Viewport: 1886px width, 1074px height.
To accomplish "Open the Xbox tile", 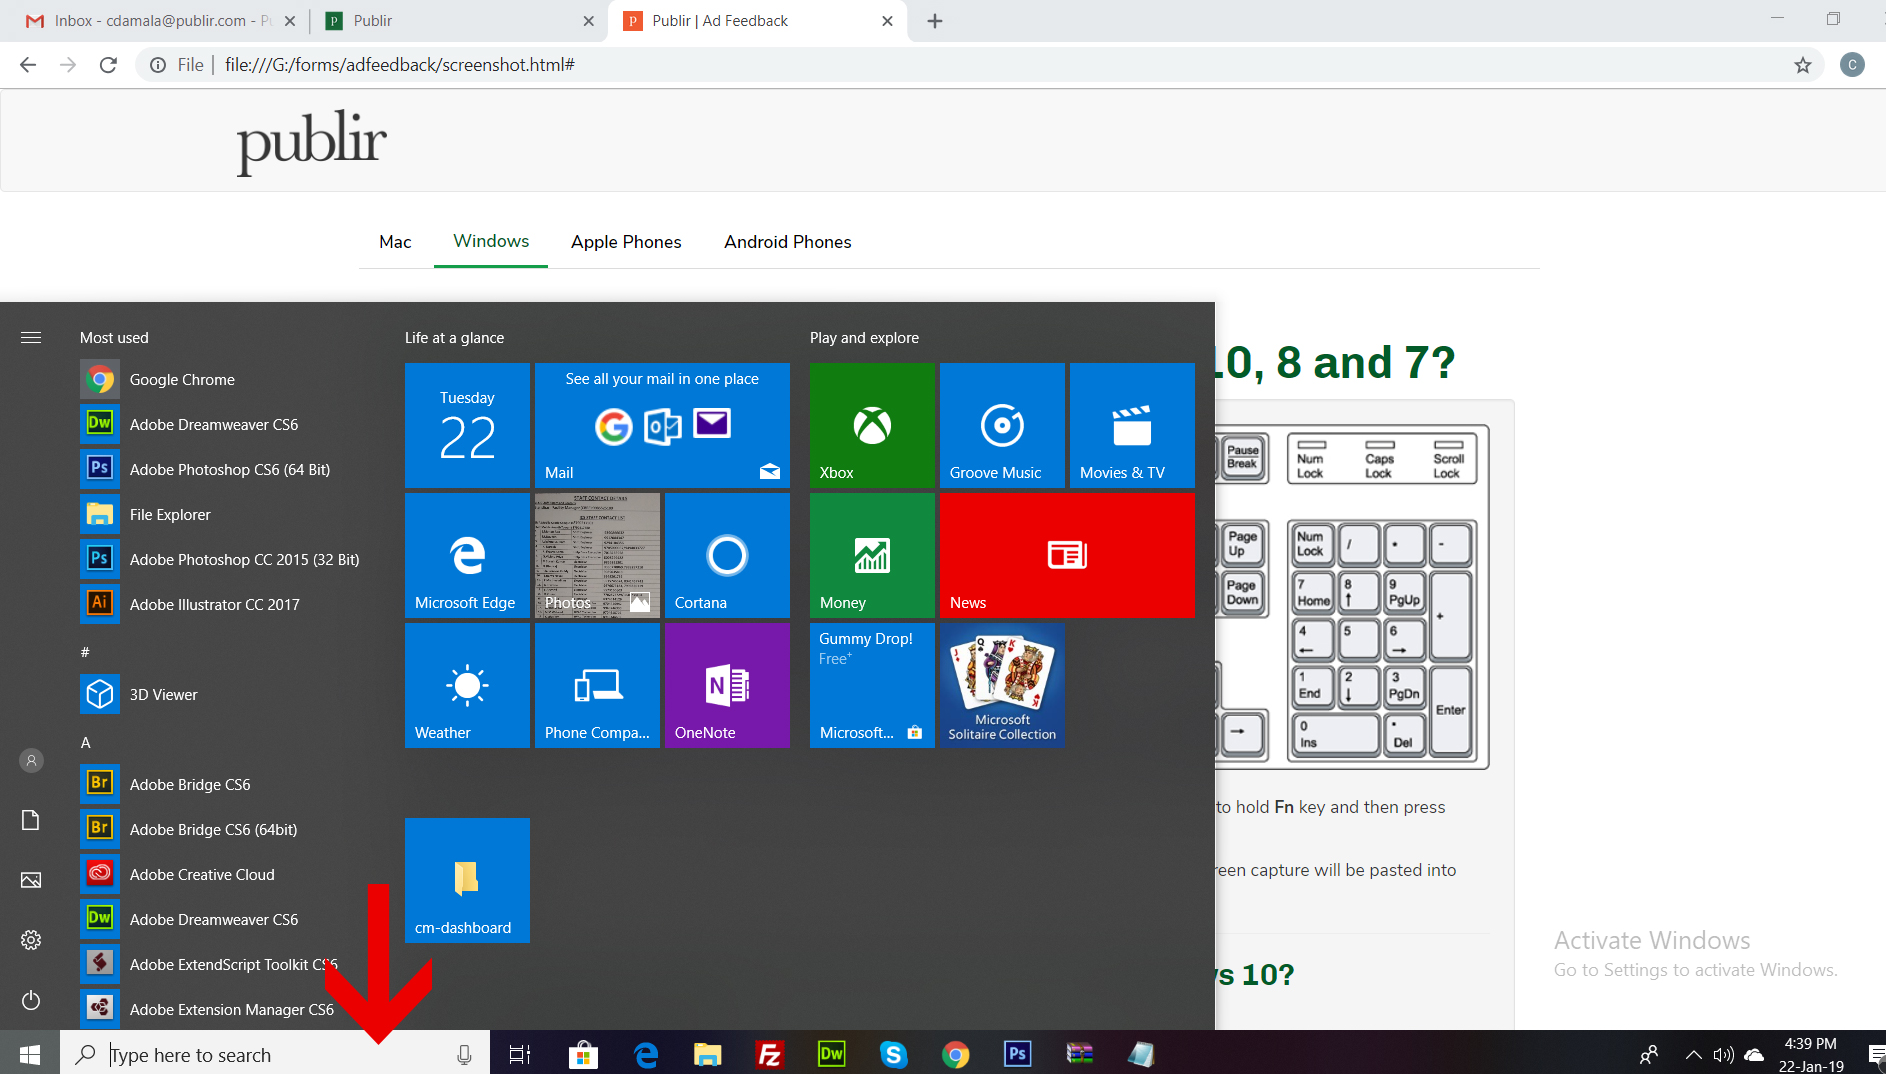I will point(872,425).
